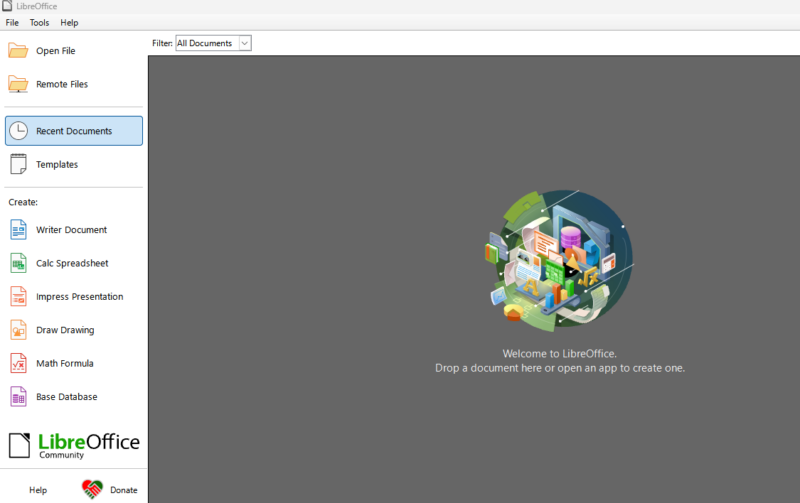Click the Writer Document icon

point(18,230)
